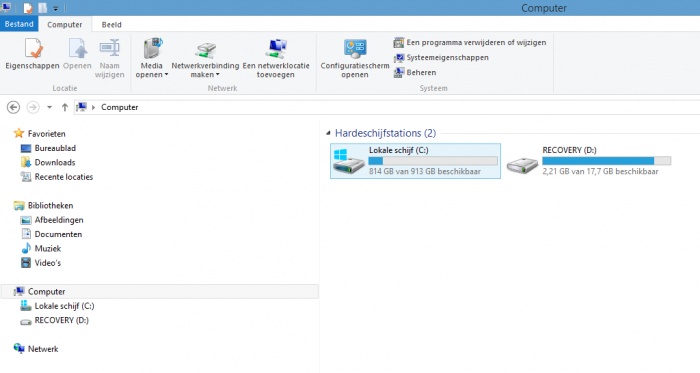Open the Bestand menu
Image resolution: width=700 pixels, height=373 pixels.
point(19,24)
